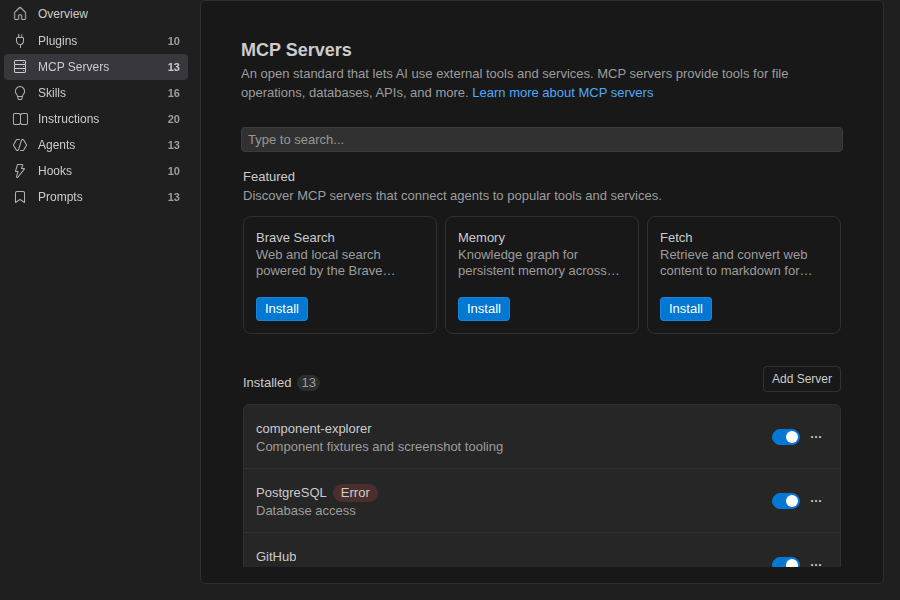The width and height of the screenshot is (900, 600).
Task: Click the Hooks lightning bolt icon
Action: (20, 171)
